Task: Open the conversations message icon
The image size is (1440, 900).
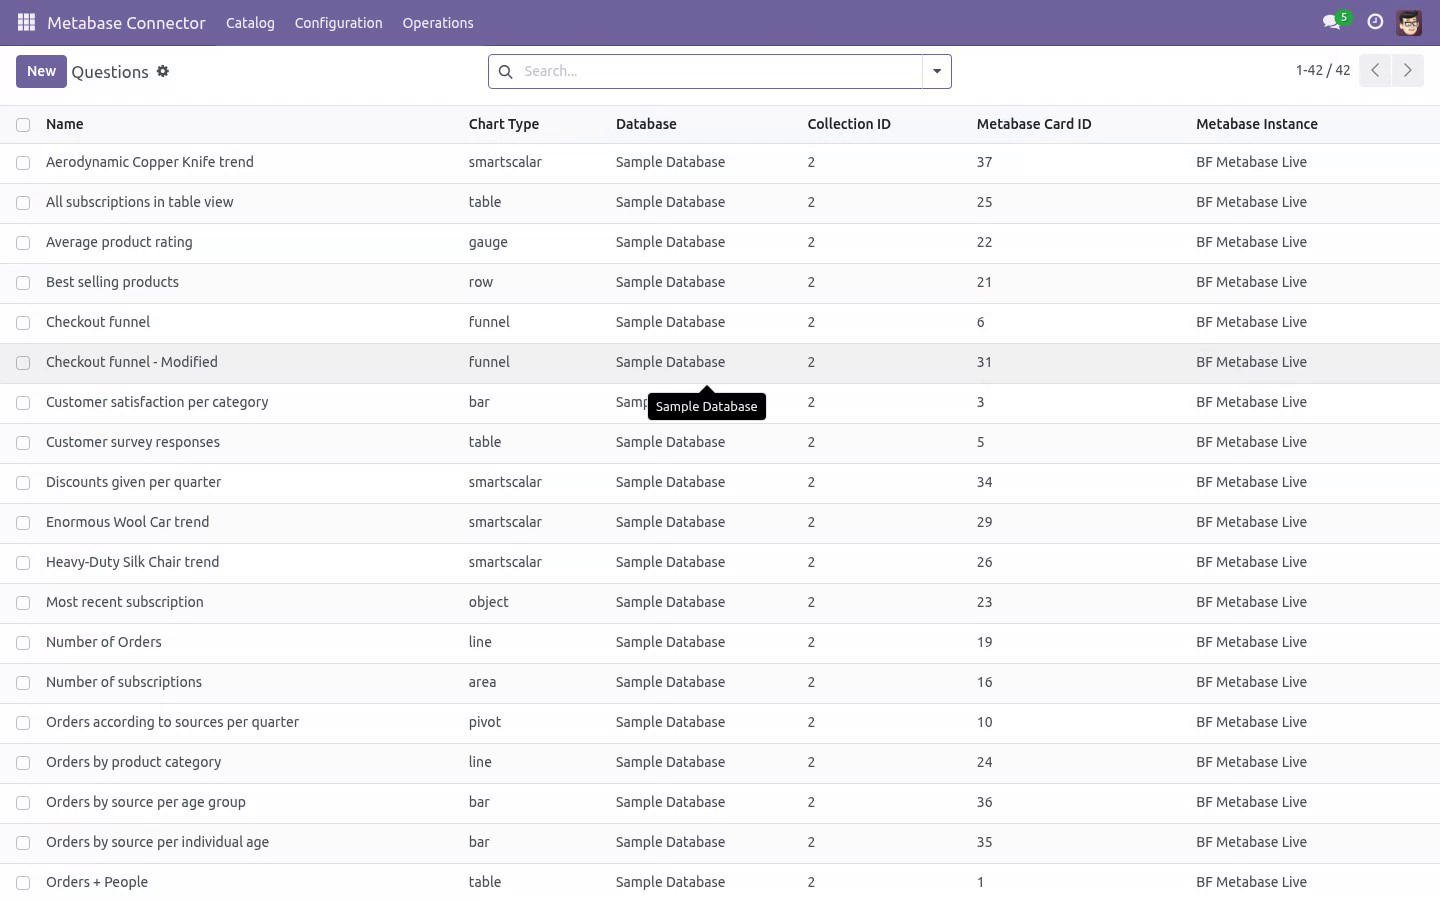Action: click(x=1331, y=22)
